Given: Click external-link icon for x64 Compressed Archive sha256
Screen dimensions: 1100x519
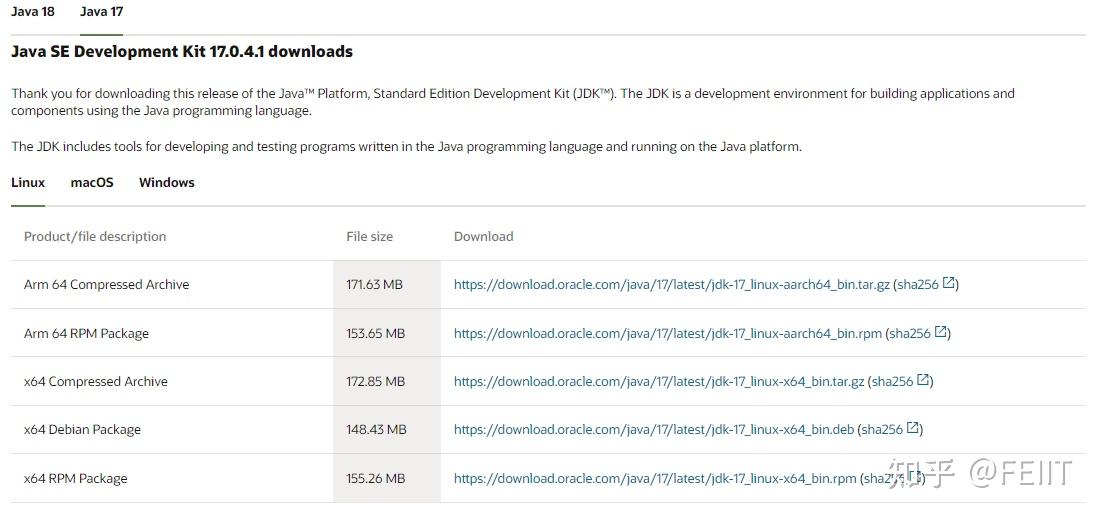Looking at the screenshot, I should (923, 380).
